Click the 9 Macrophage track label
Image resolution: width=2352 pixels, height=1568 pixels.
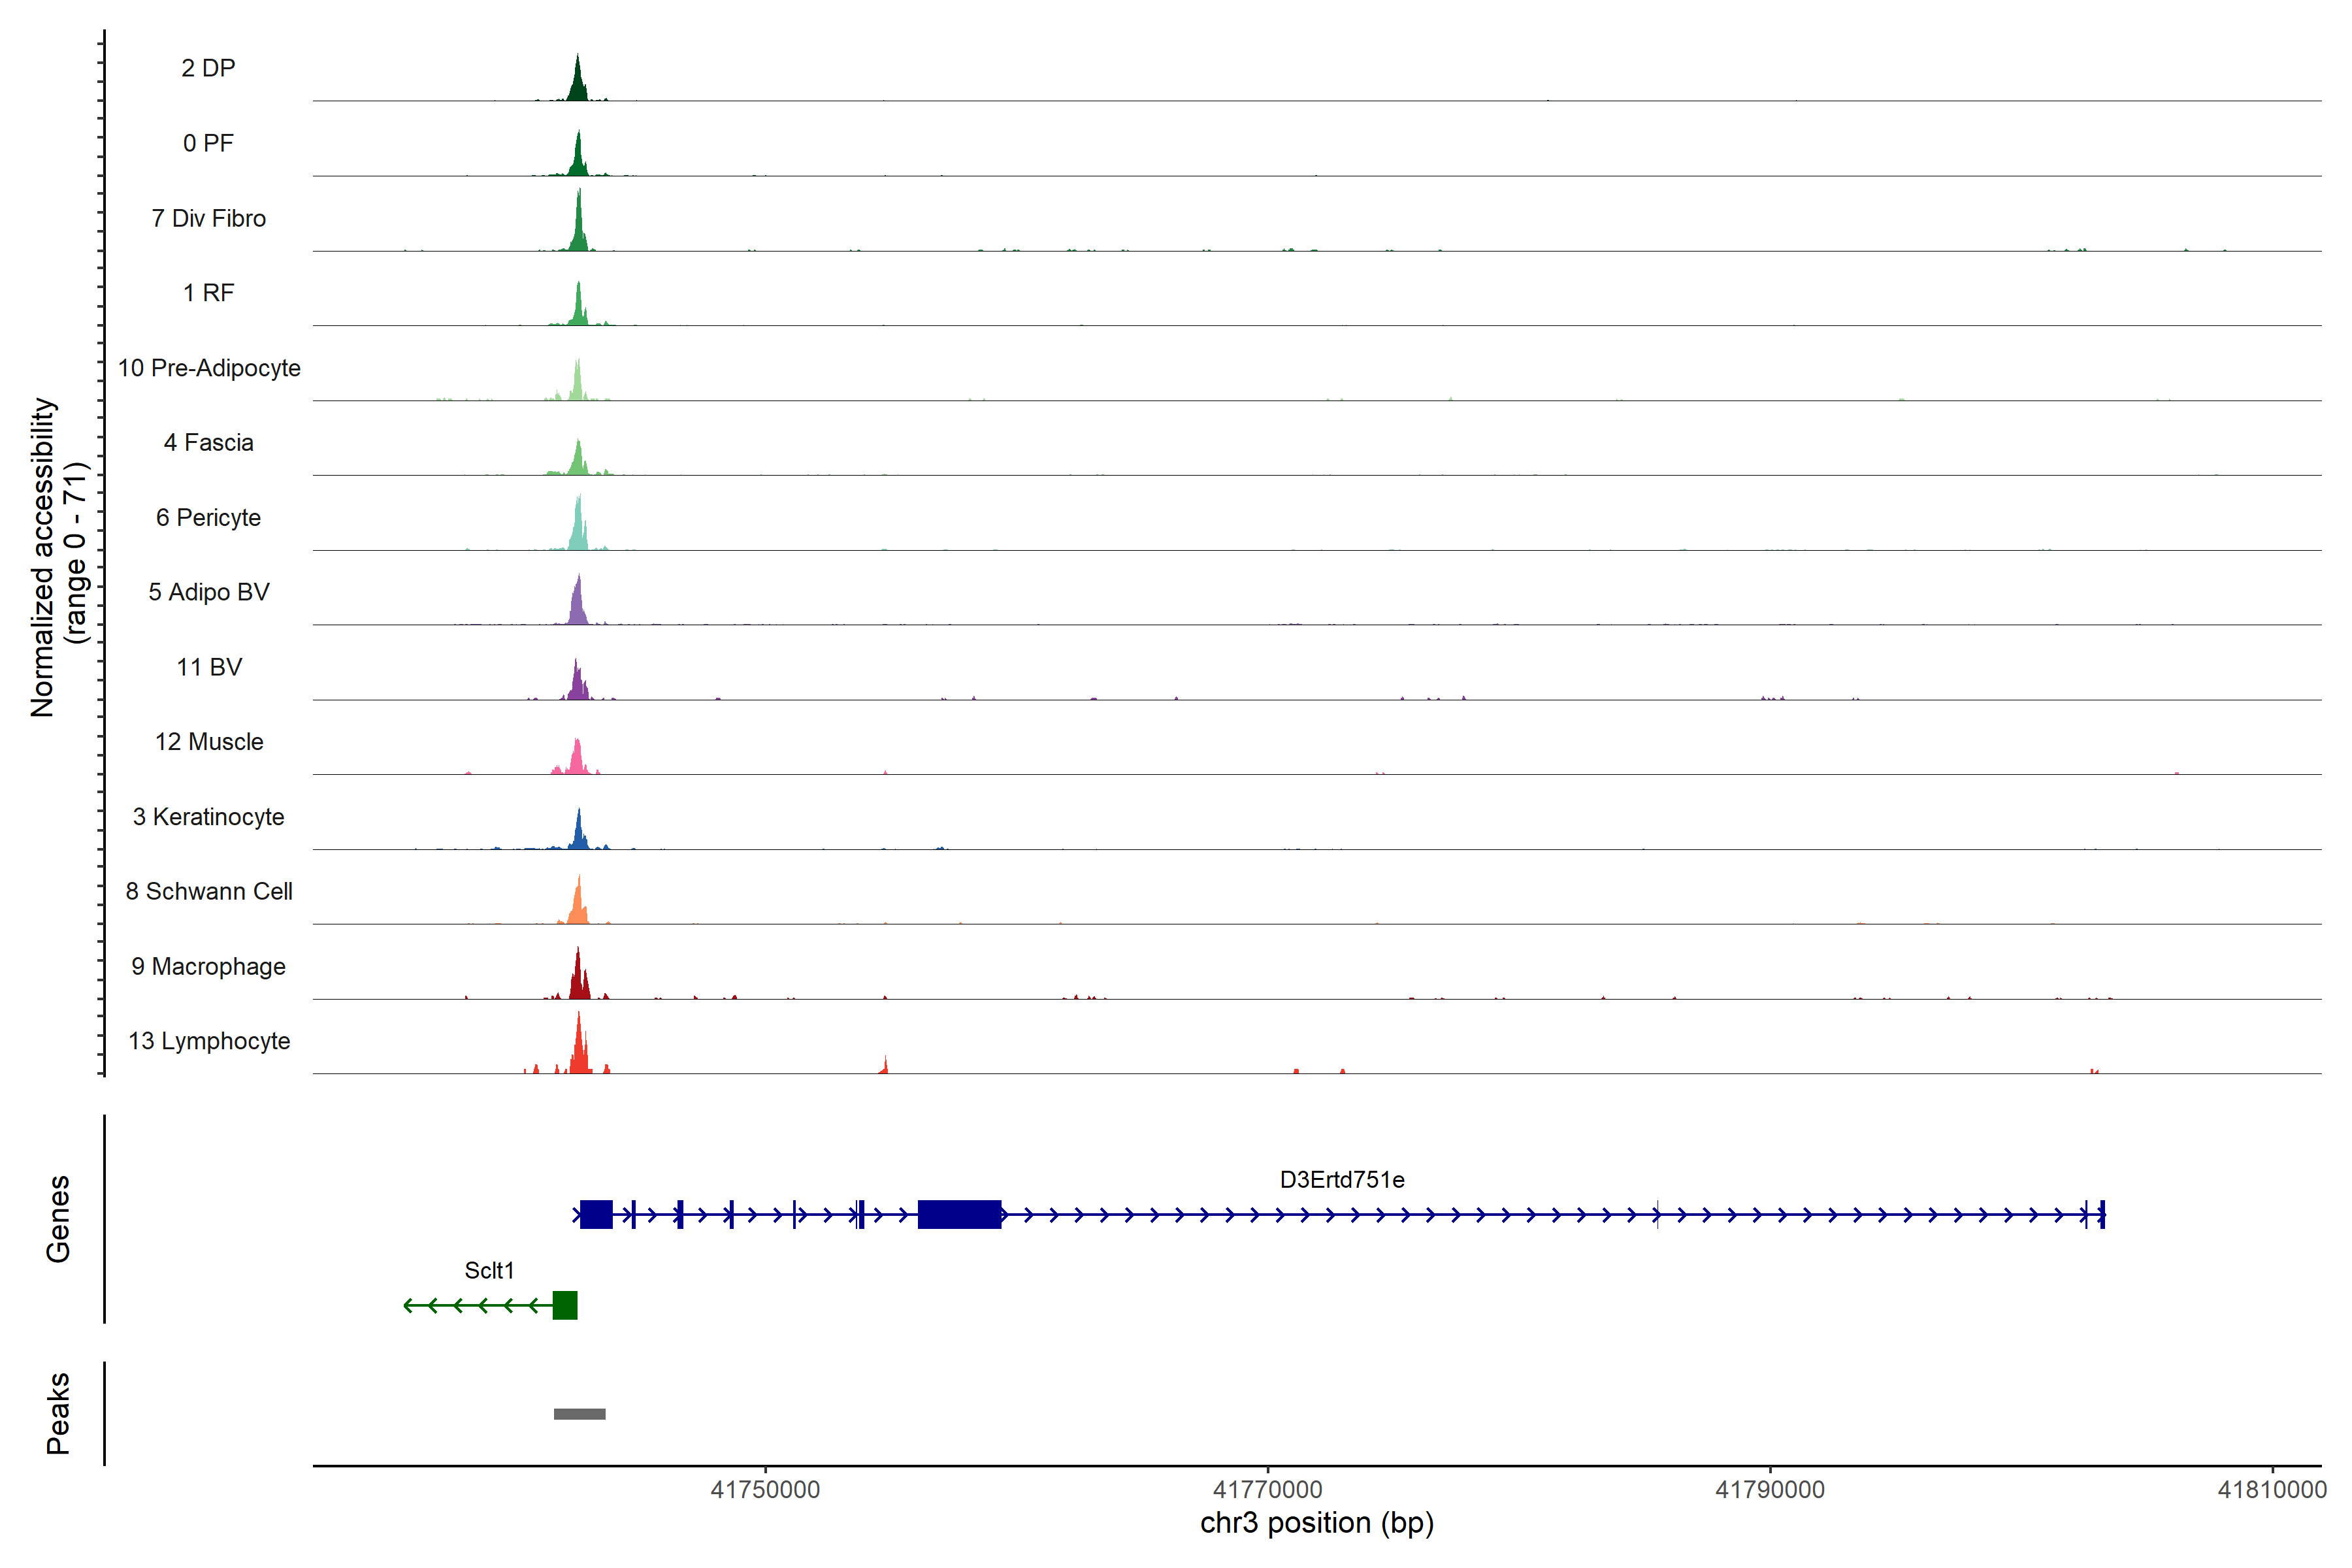pos(208,966)
